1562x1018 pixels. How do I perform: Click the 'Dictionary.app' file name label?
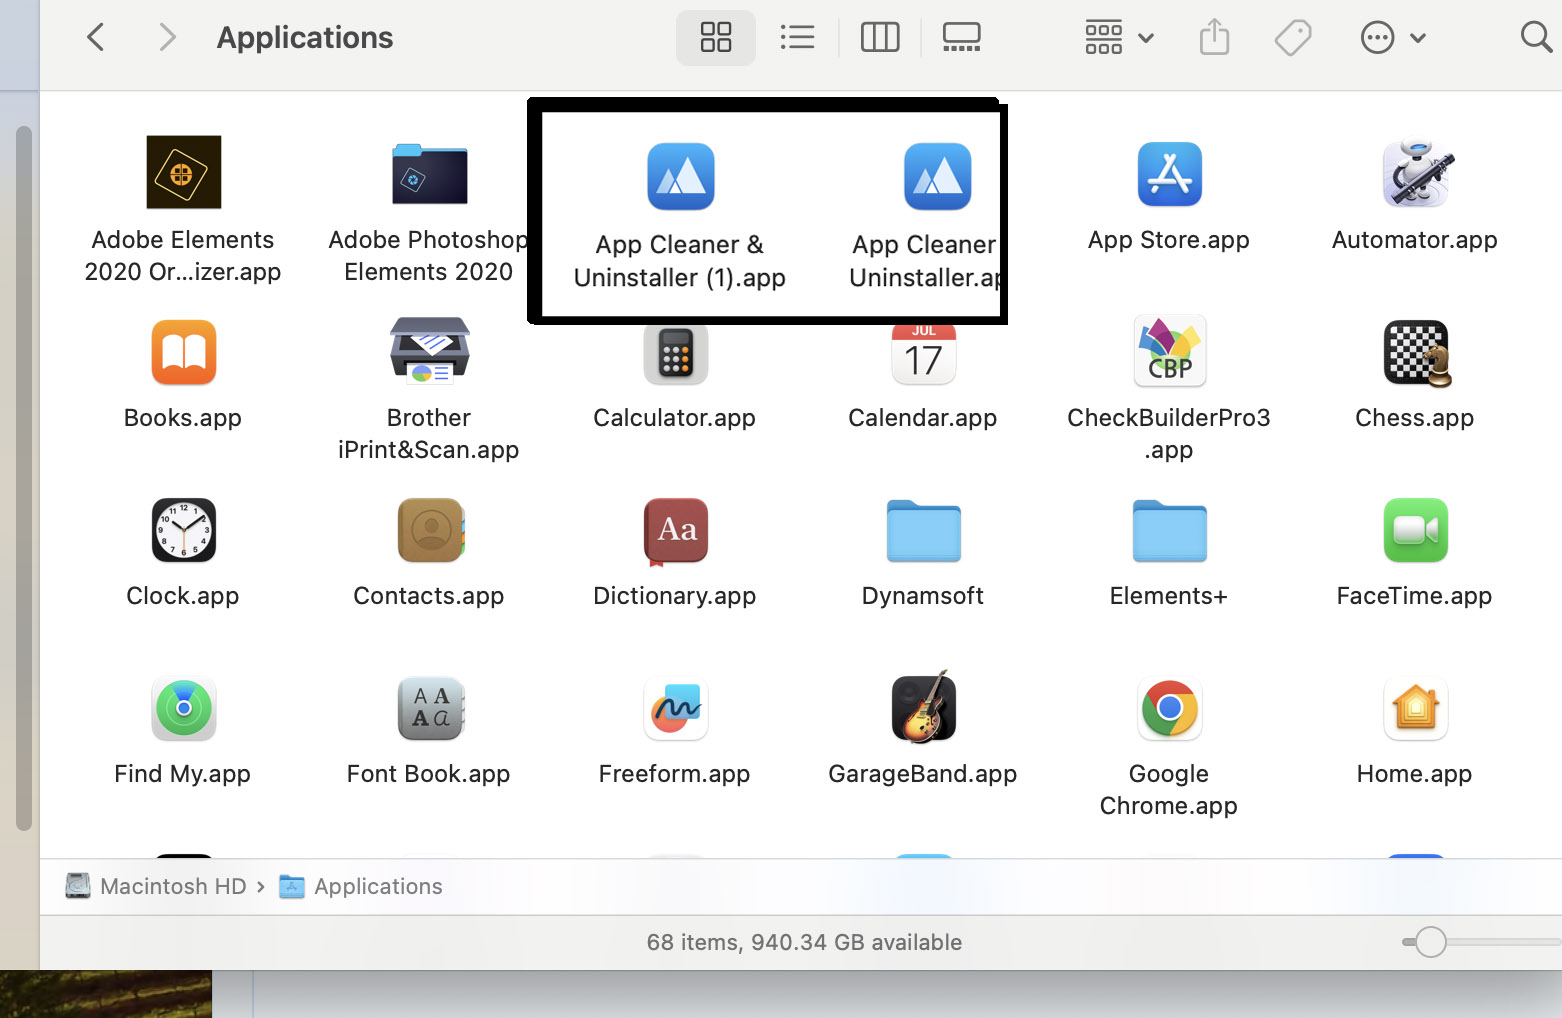coord(674,596)
